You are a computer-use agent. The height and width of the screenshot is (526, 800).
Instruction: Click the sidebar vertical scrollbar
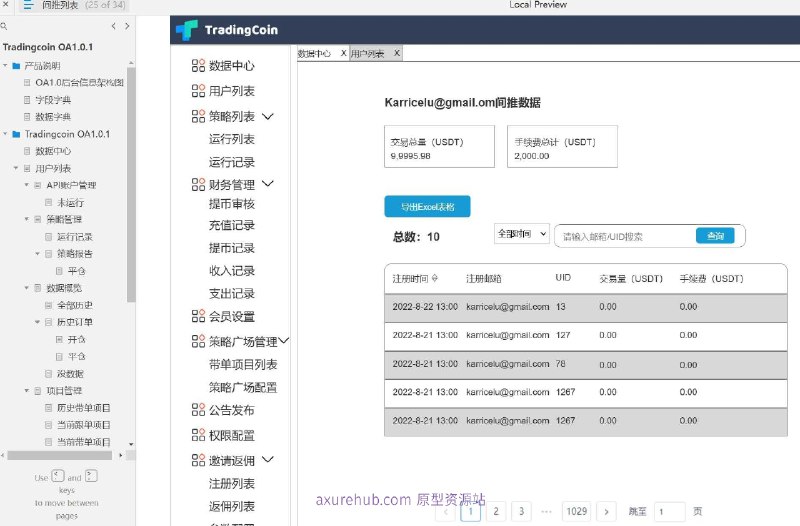click(131, 184)
